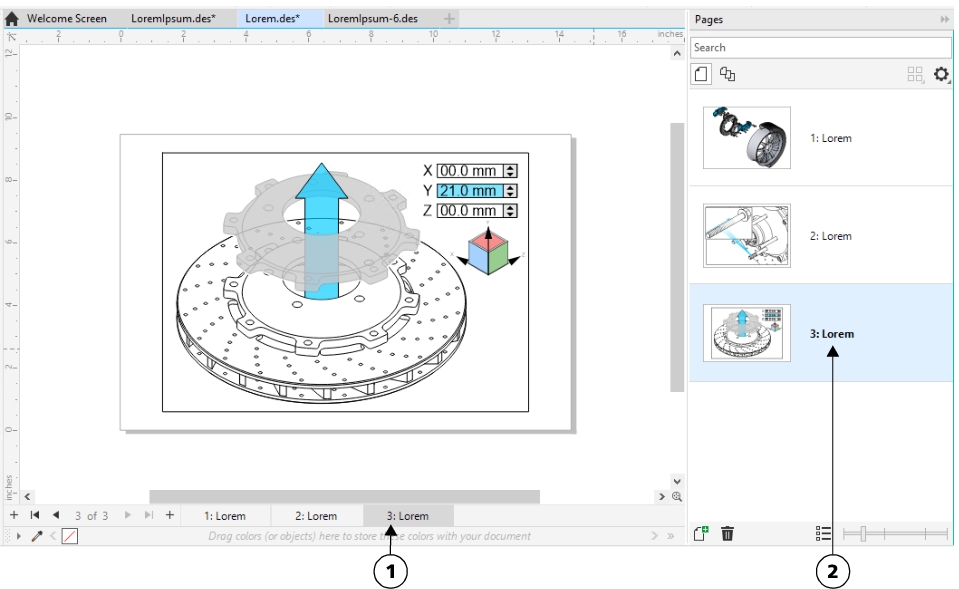
Task: Collapse the Pages panel with double arrow
Action: pyautogui.click(x=944, y=19)
